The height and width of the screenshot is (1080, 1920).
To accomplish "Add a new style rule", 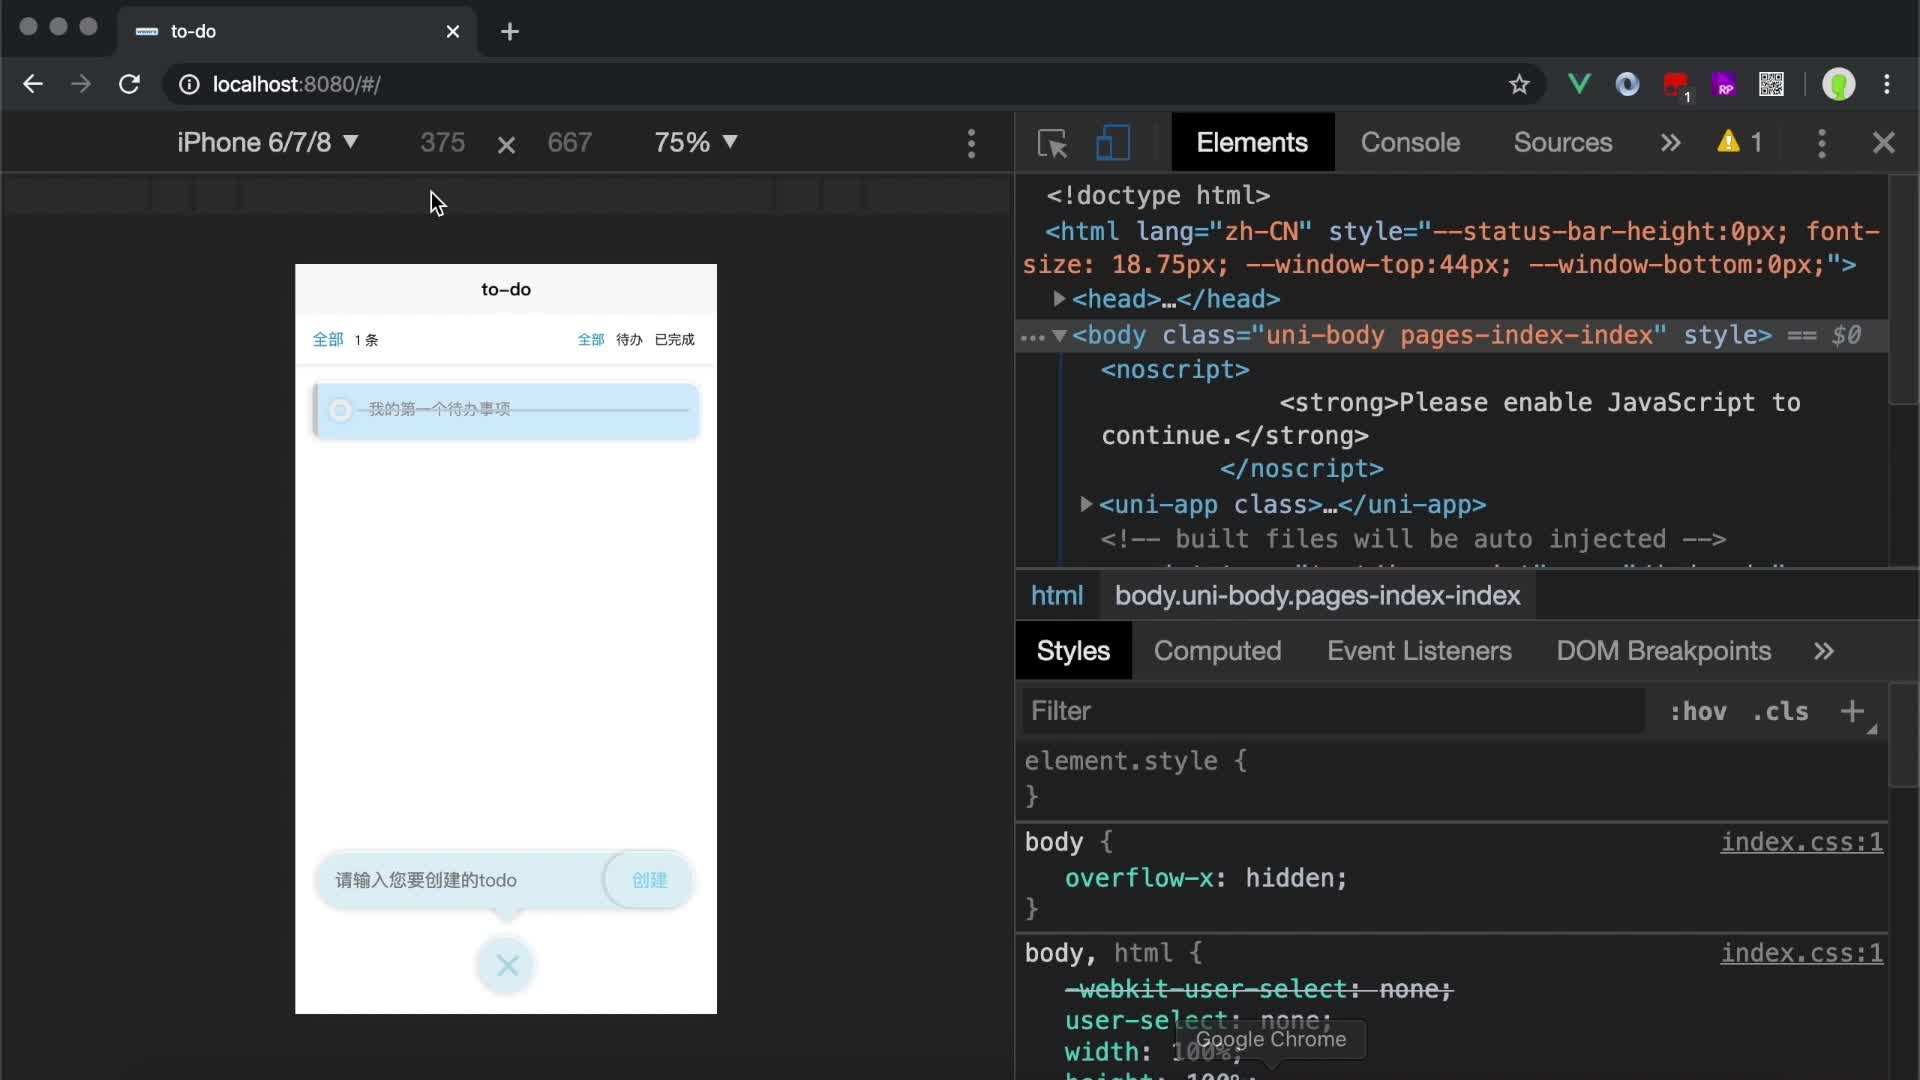I will click(x=1852, y=711).
